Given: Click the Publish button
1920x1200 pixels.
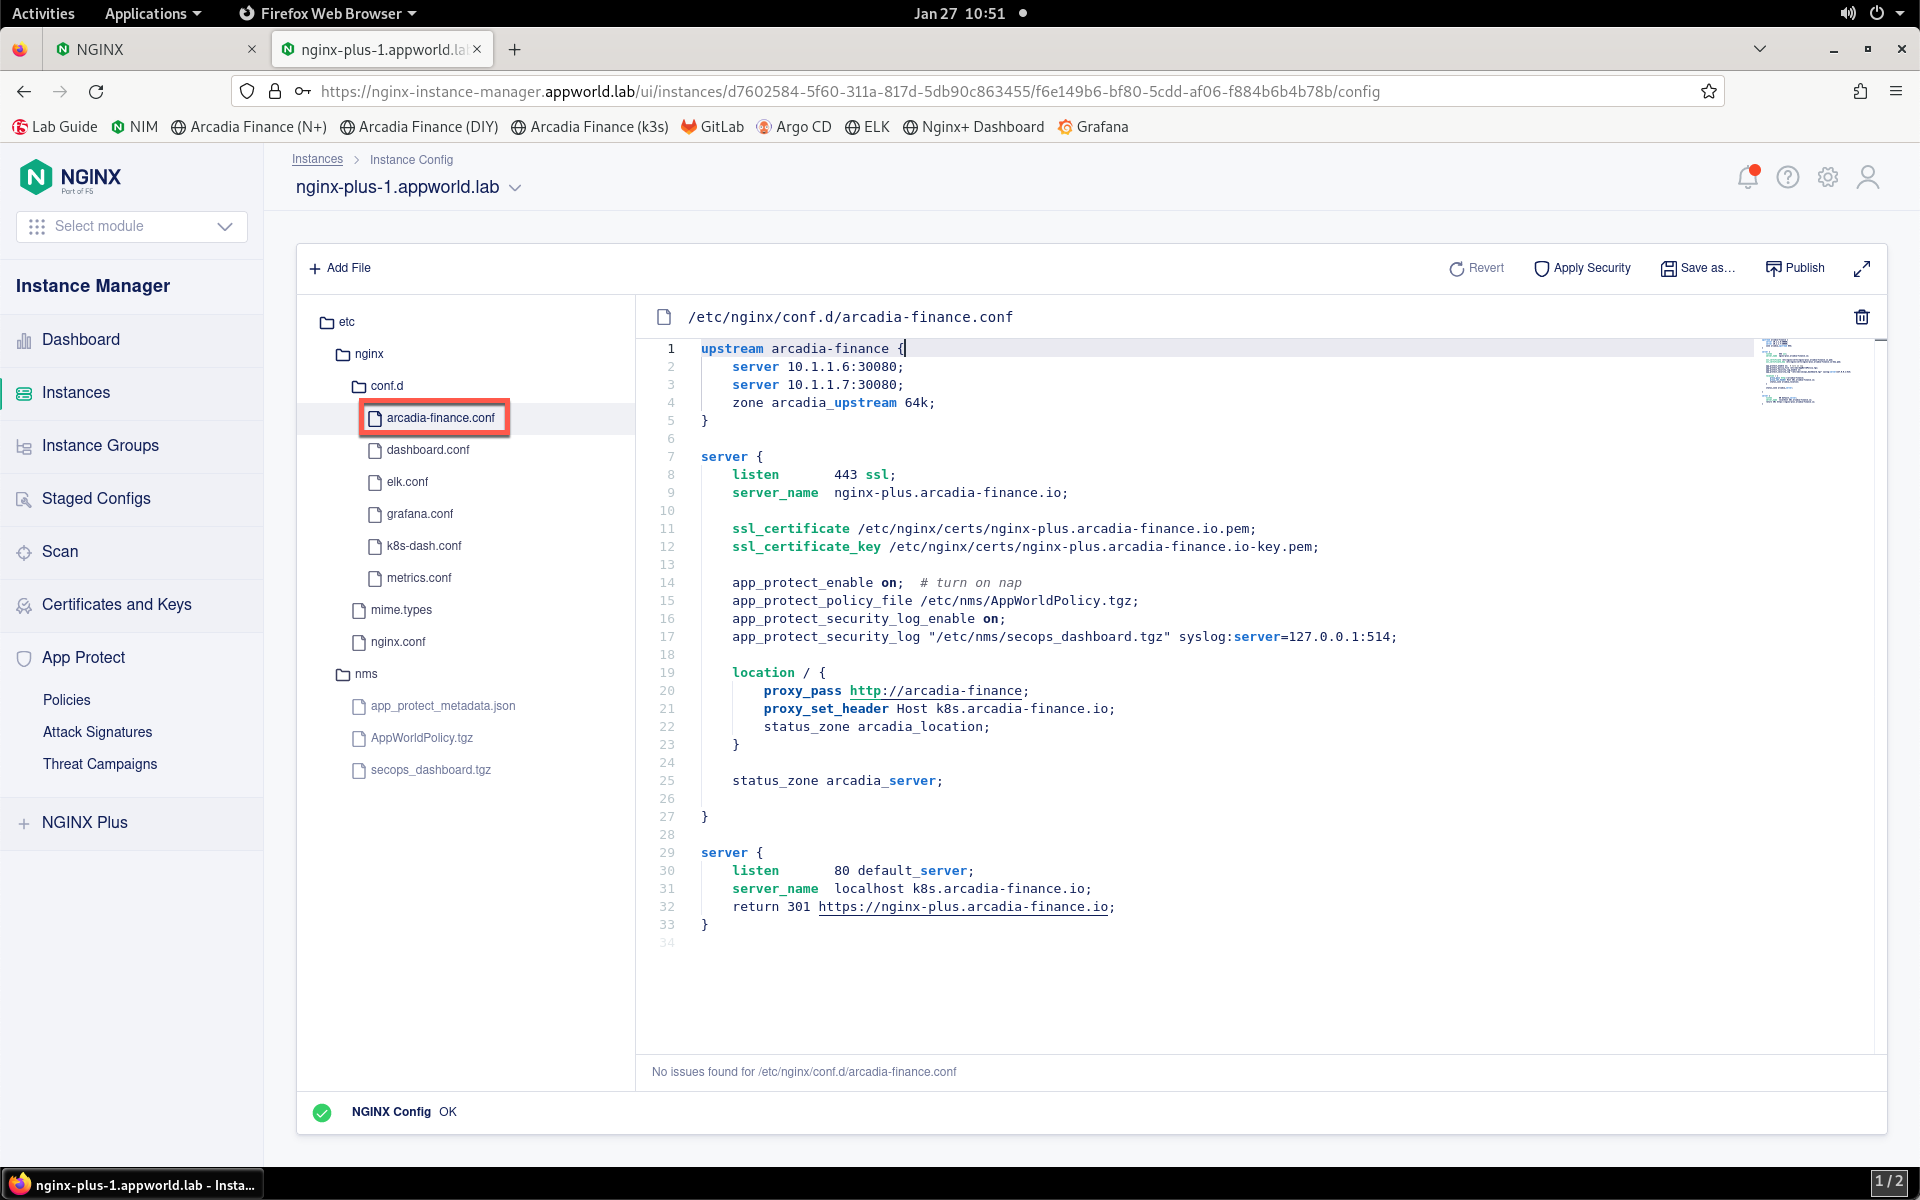Looking at the screenshot, I should pos(1795,268).
